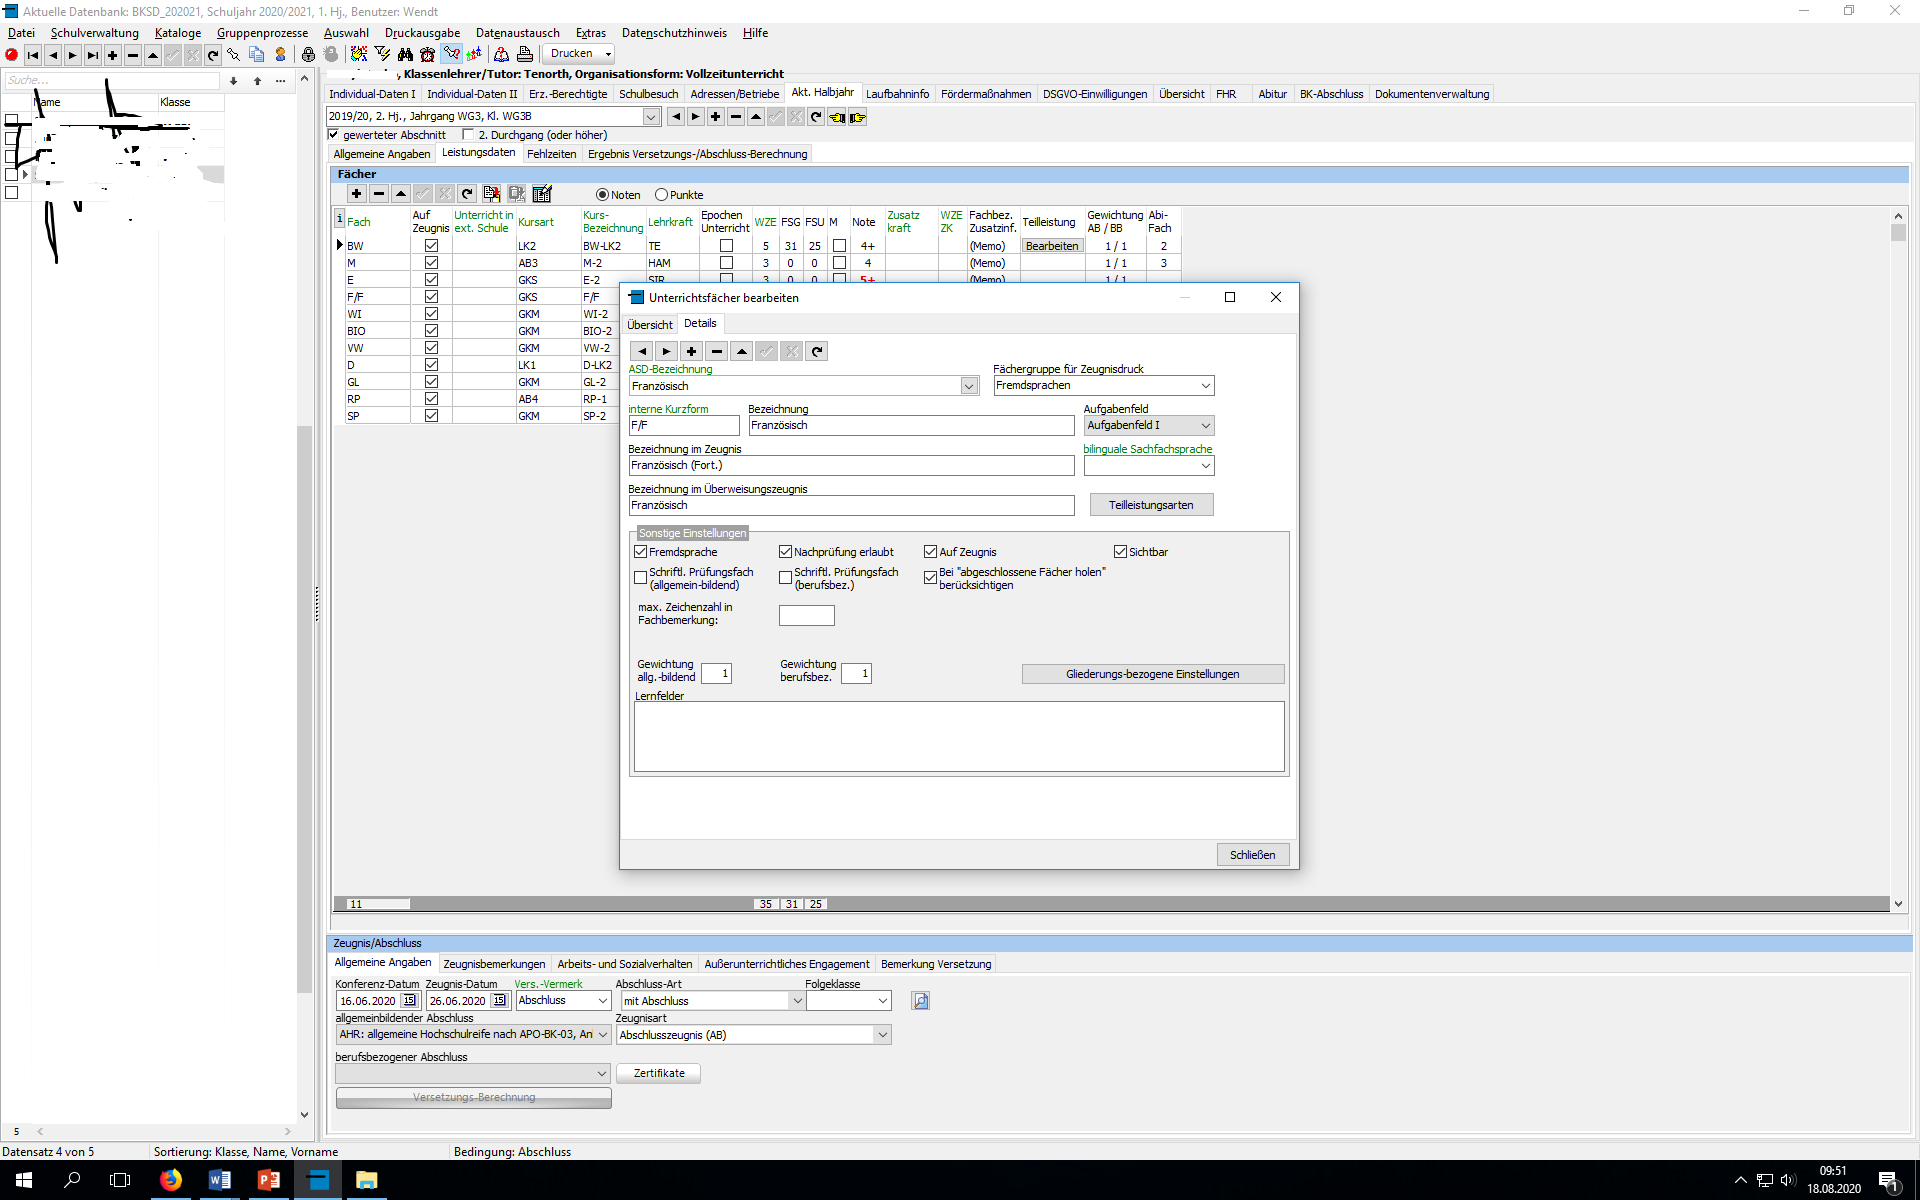Open the ASD-Bezeichnung dropdown
1920x1200 pixels.
[x=969, y=386]
